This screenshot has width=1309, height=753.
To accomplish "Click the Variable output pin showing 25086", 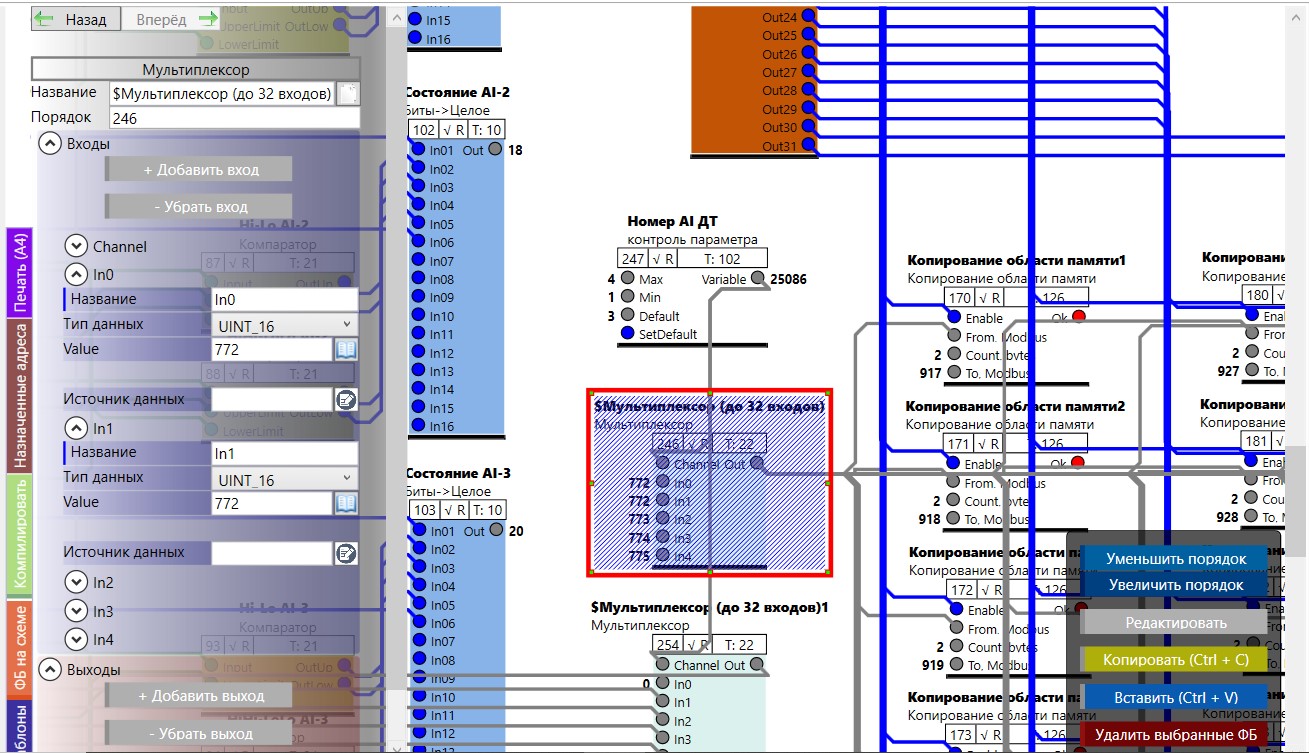I will click(758, 279).
